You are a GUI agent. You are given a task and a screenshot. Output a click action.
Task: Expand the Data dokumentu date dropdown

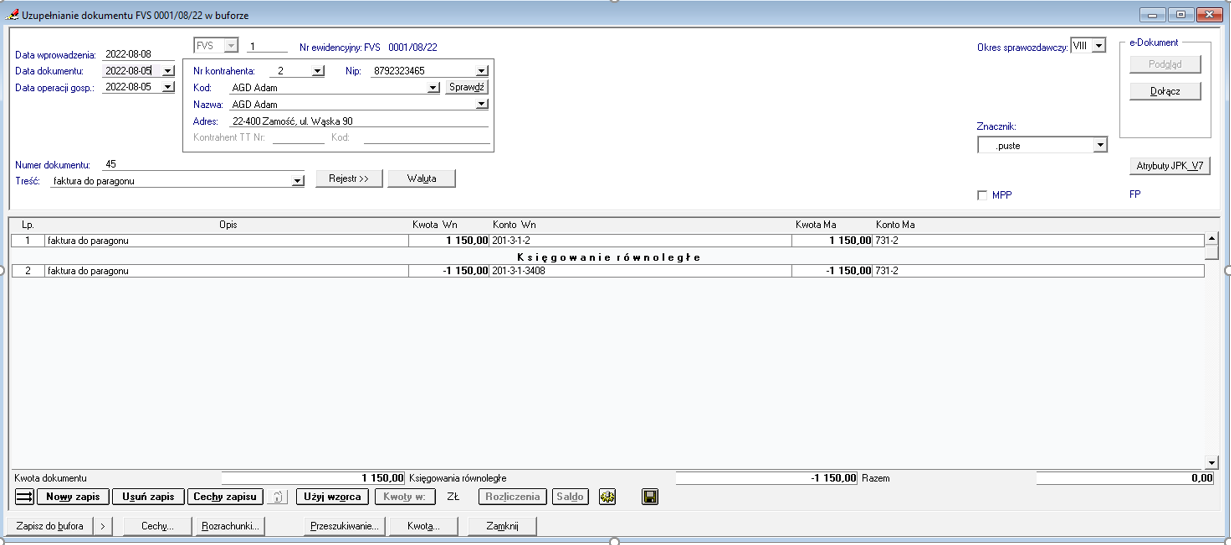[168, 71]
